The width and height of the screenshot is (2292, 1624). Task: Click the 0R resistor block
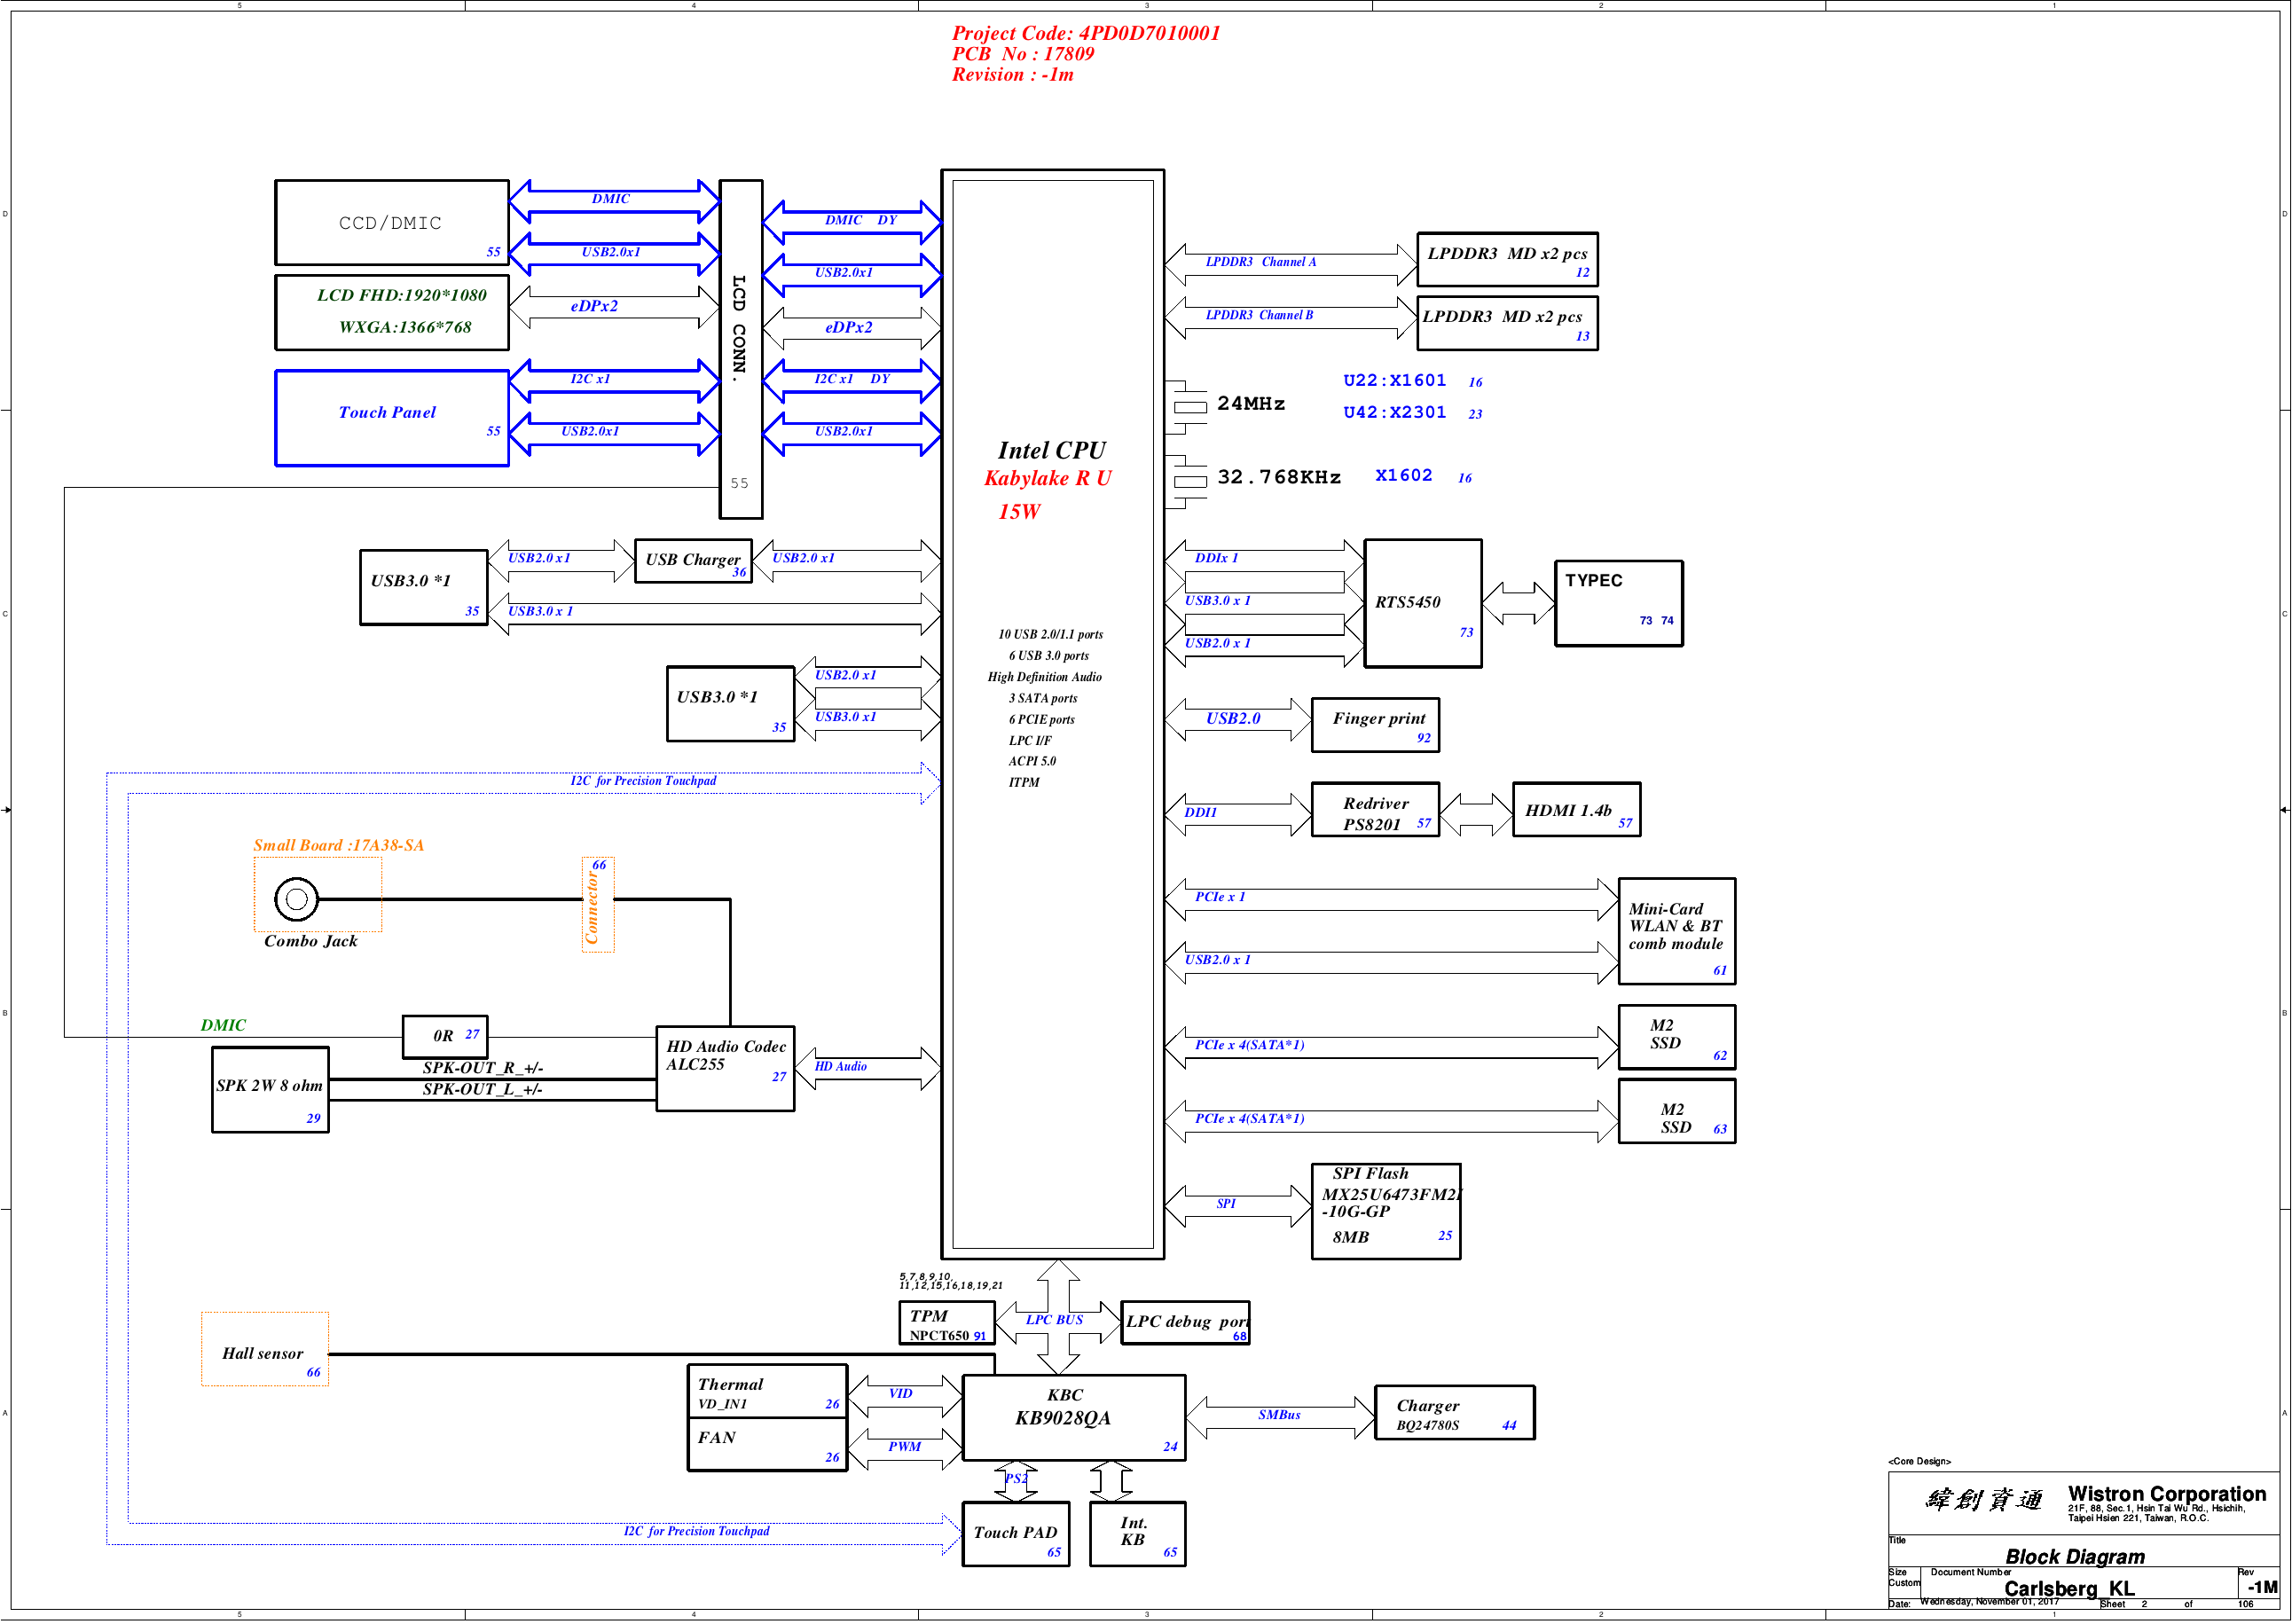tap(445, 1036)
